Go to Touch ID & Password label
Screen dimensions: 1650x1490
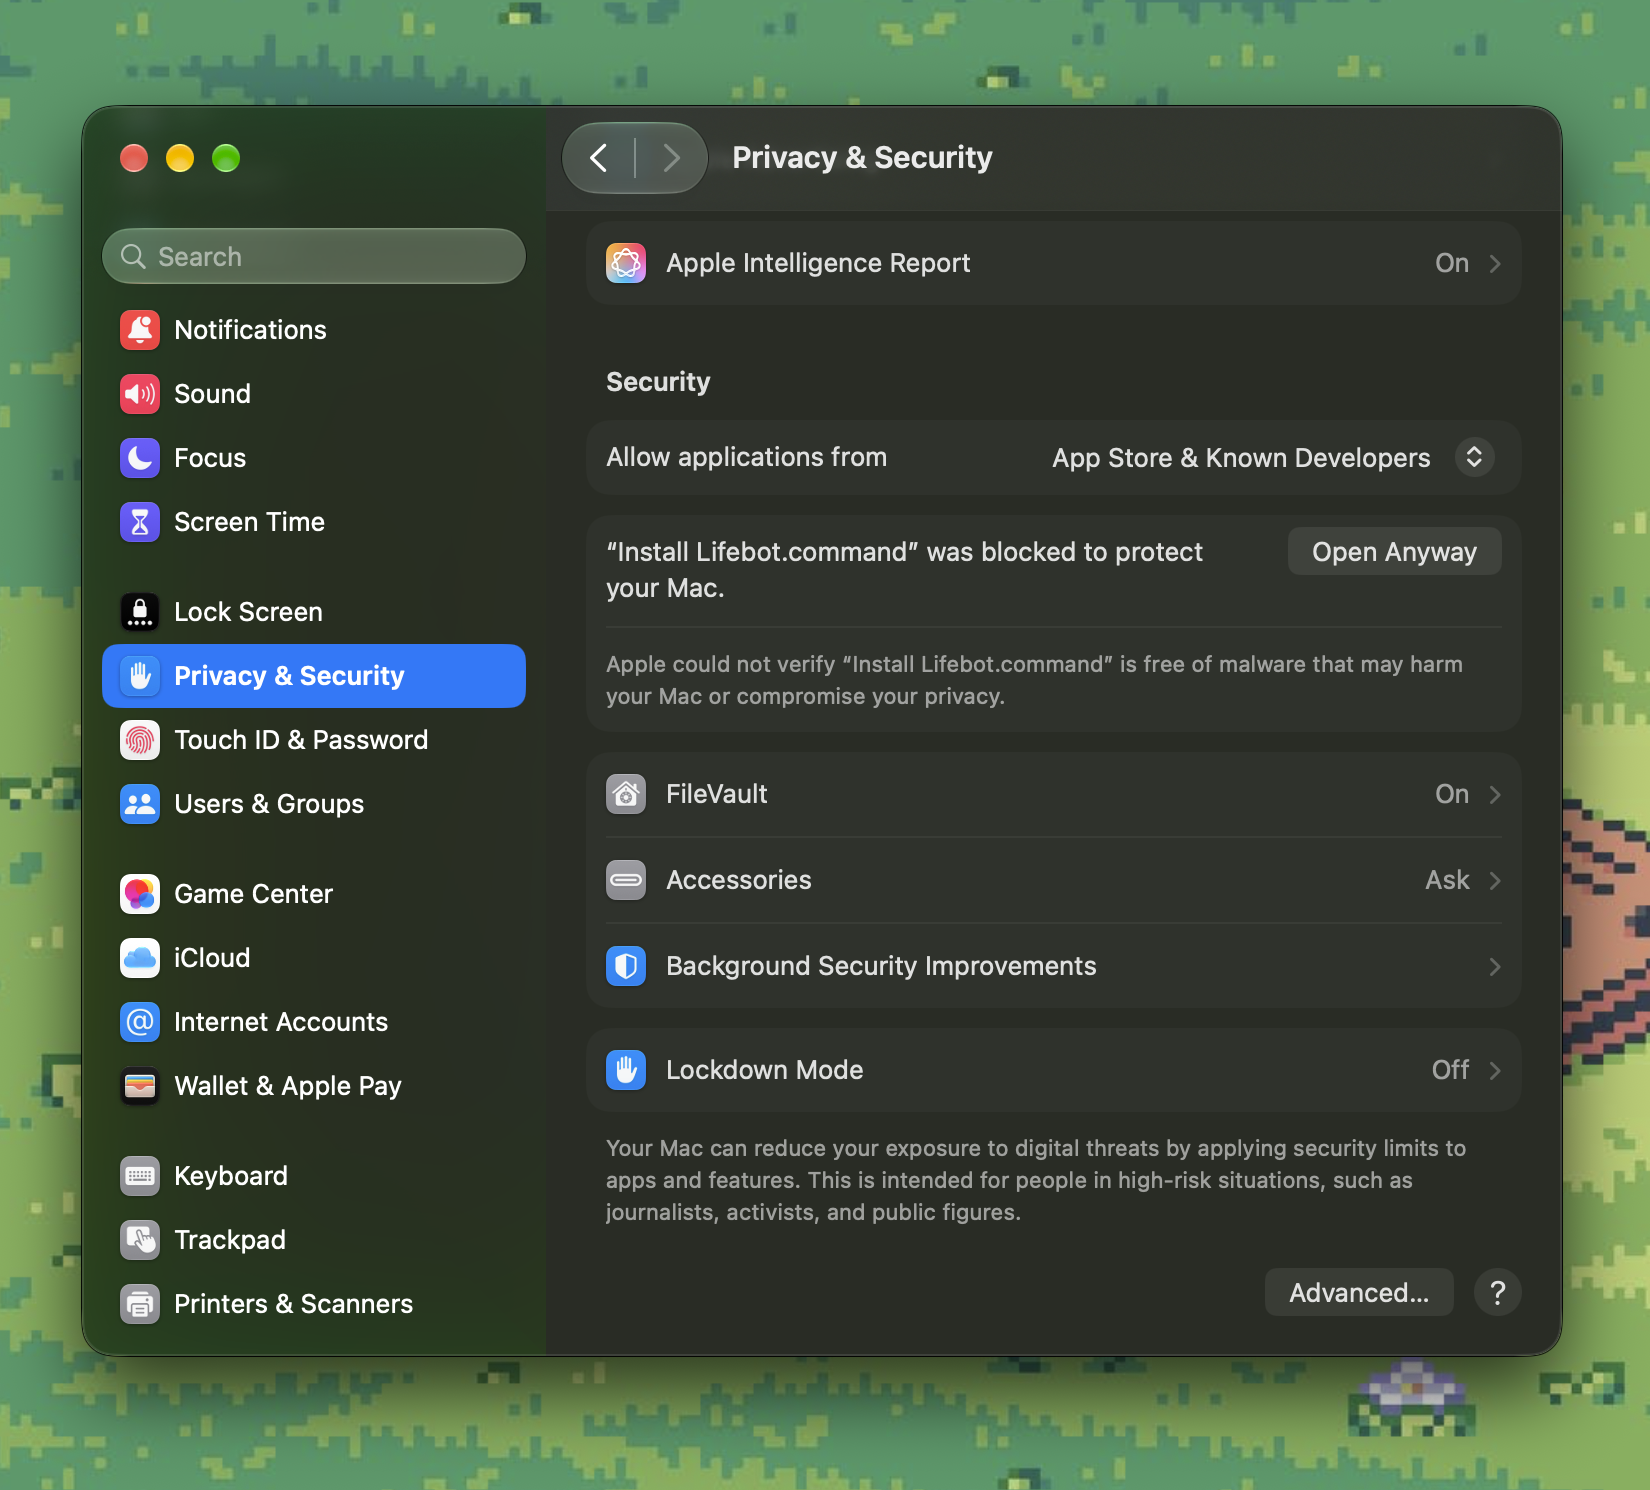click(x=301, y=740)
